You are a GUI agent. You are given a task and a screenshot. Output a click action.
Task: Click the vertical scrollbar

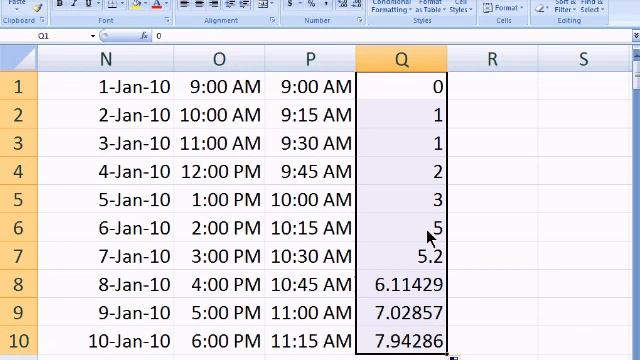(636, 204)
